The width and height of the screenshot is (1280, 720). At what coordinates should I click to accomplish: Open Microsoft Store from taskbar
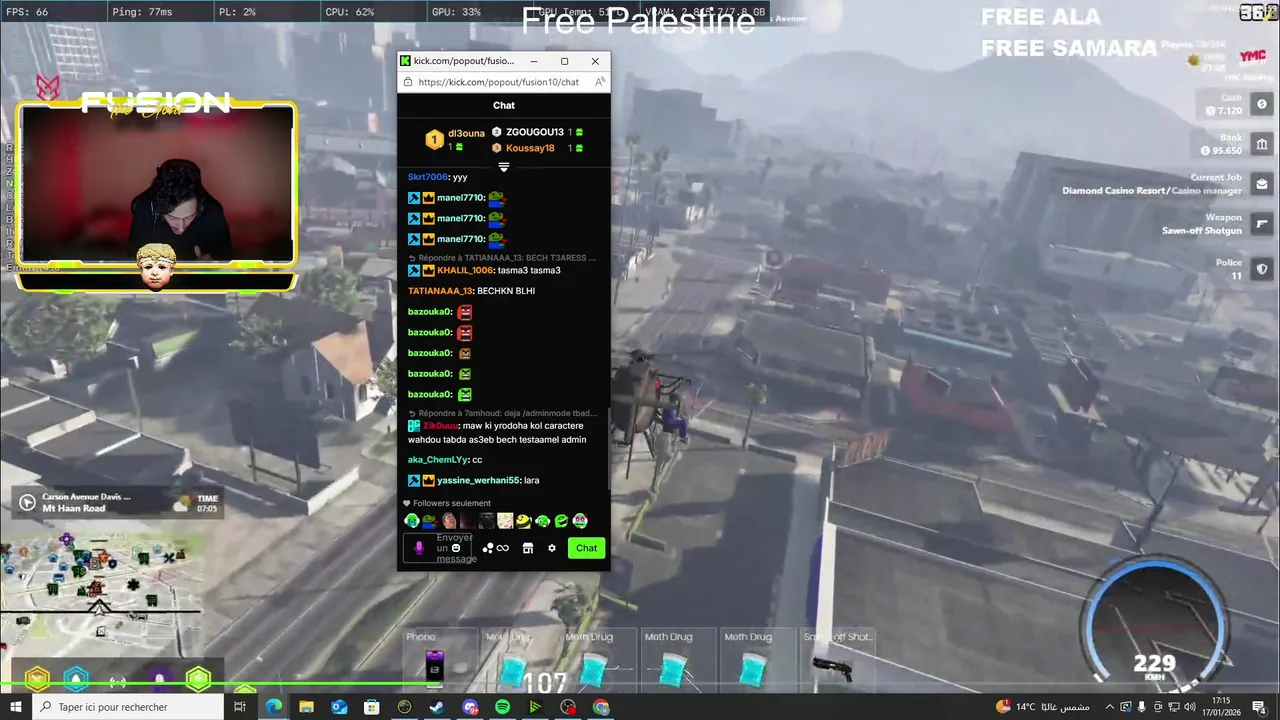coord(371,707)
